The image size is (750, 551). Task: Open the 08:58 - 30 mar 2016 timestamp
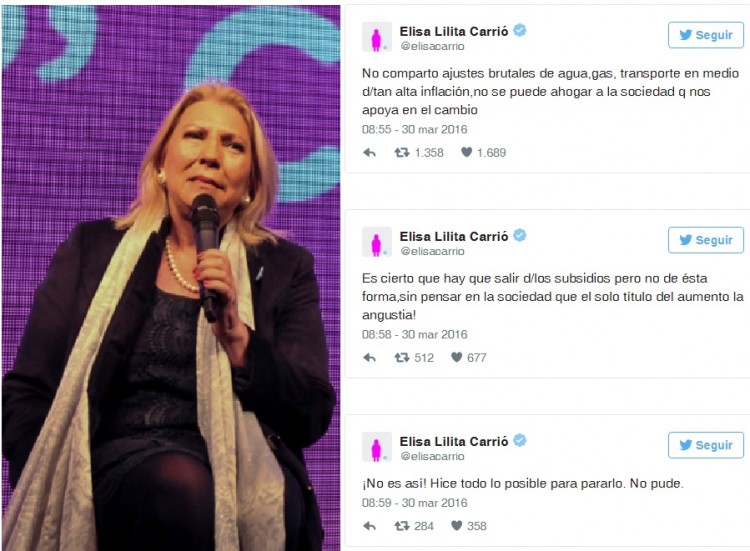[x=414, y=334]
